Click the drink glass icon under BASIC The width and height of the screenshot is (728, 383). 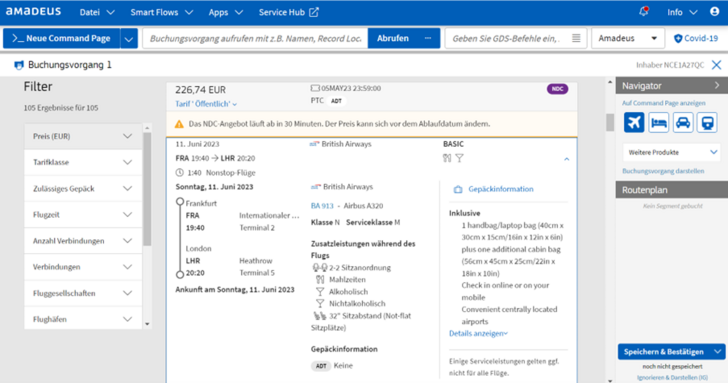coord(459,158)
